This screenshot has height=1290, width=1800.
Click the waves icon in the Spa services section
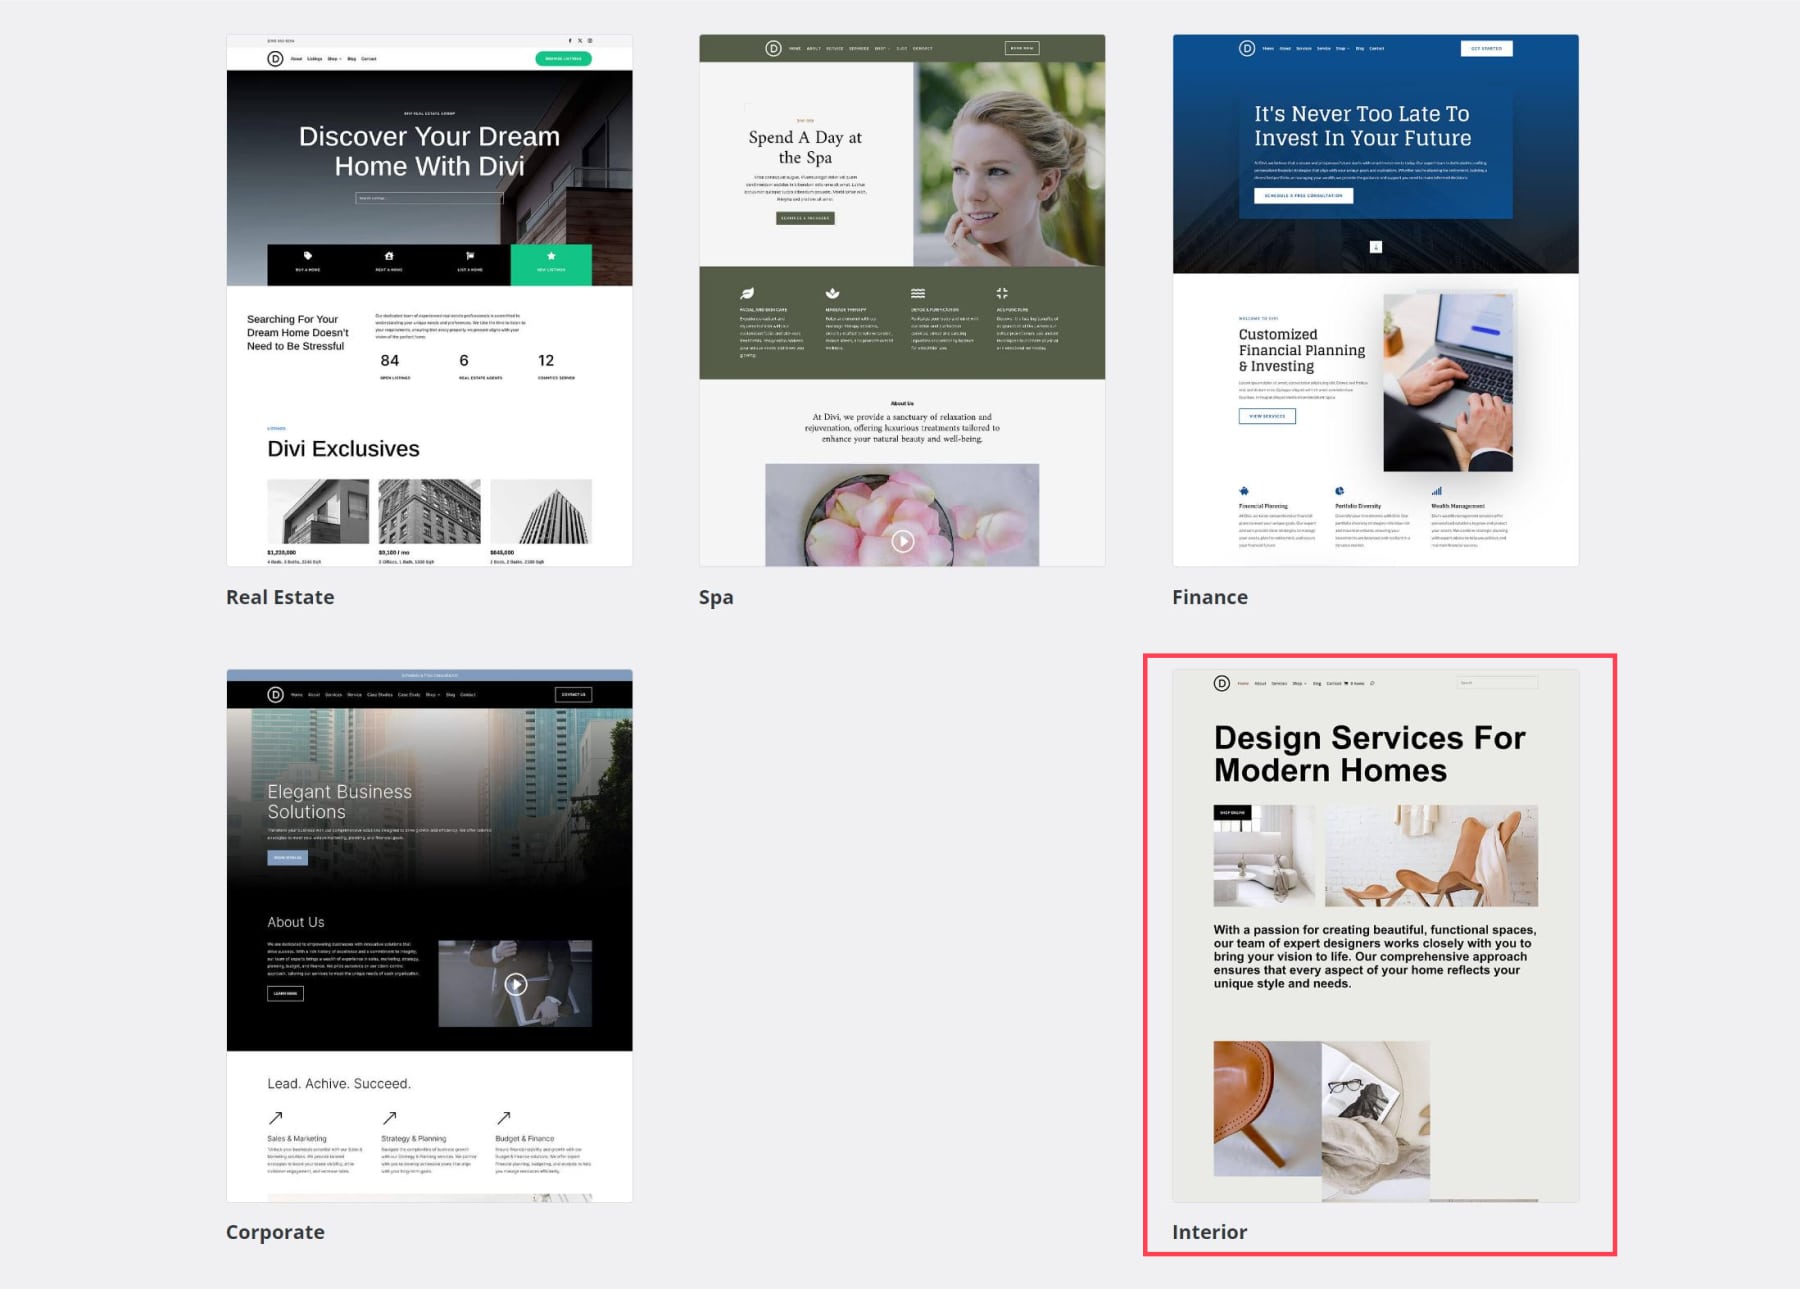918,293
